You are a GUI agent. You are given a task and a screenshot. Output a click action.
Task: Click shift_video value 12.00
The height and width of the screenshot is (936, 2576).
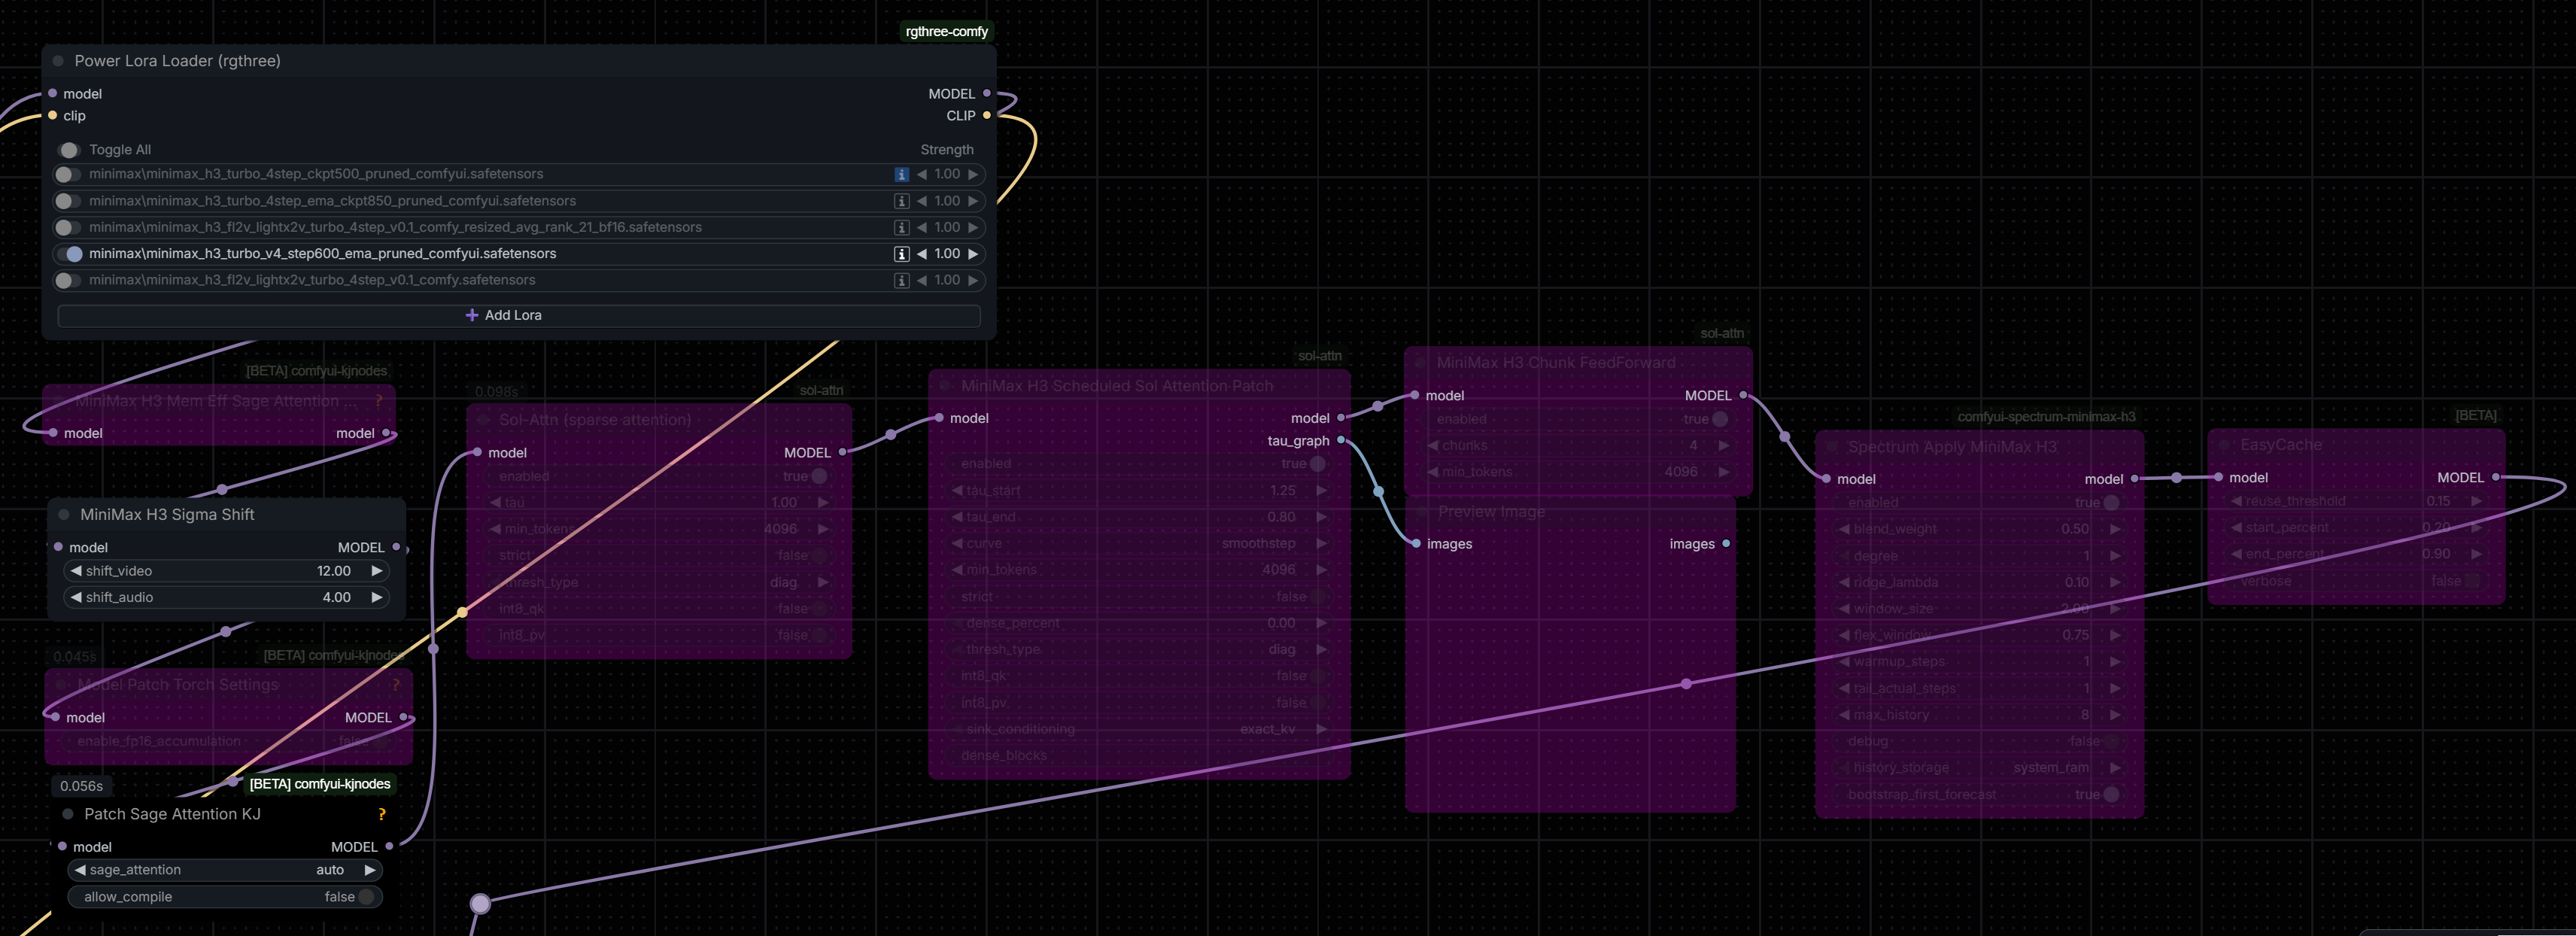334,571
